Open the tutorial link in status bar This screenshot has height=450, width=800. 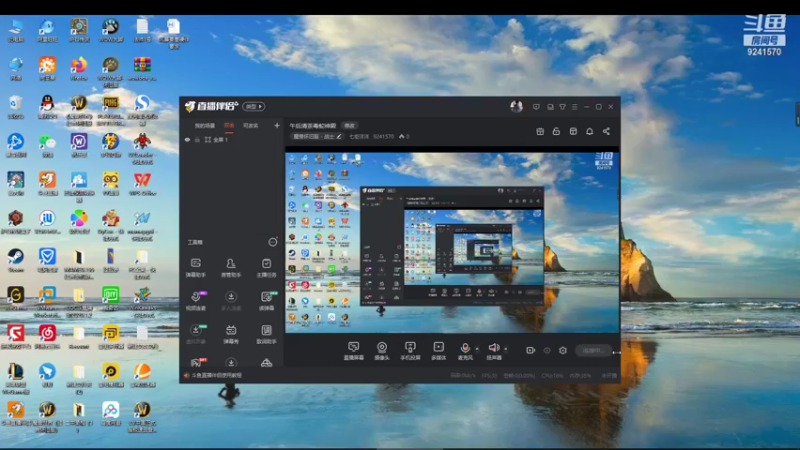pyautogui.click(x=216, y=376)
